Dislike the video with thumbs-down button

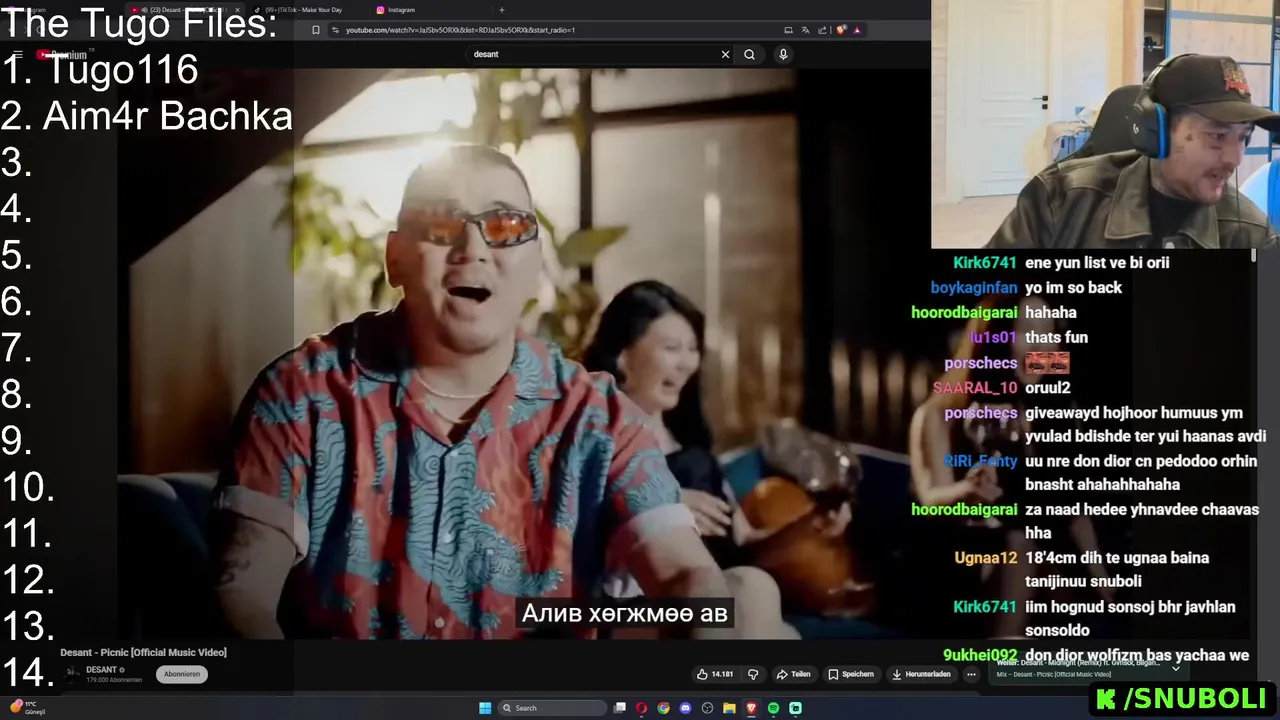[753, 674]
